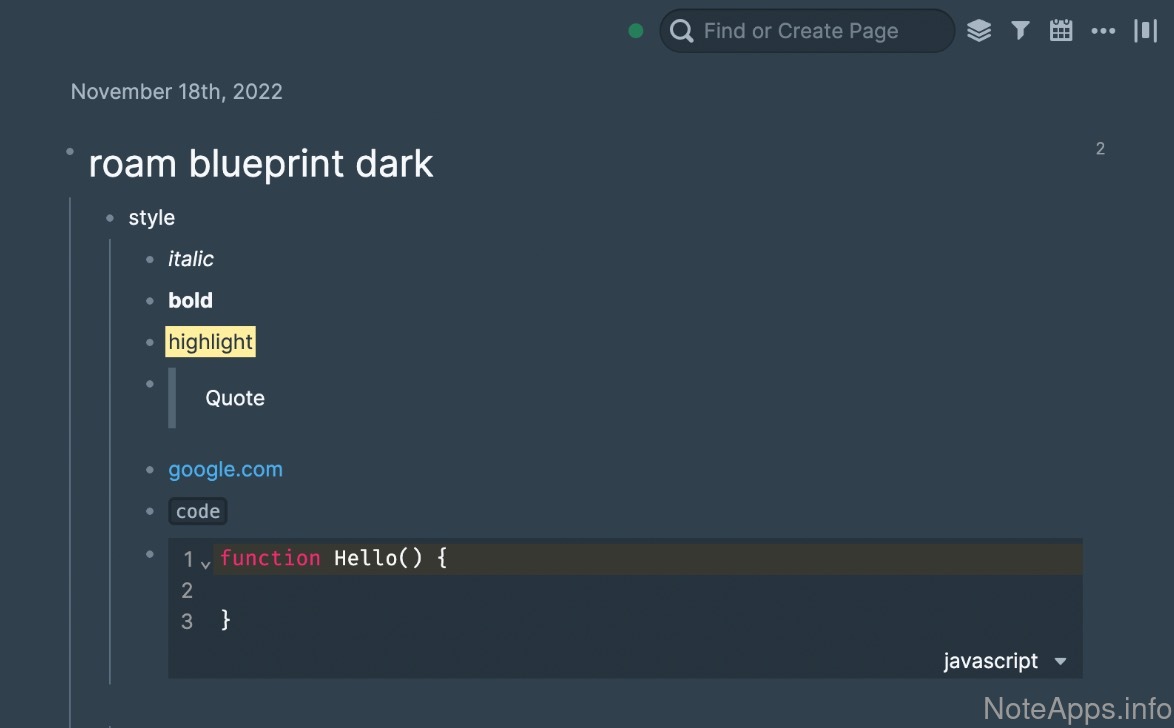The height and width of the screenshot is (728, 1174).
Task: Click the 'Quote' blockquote text
Action: point(235,398)
